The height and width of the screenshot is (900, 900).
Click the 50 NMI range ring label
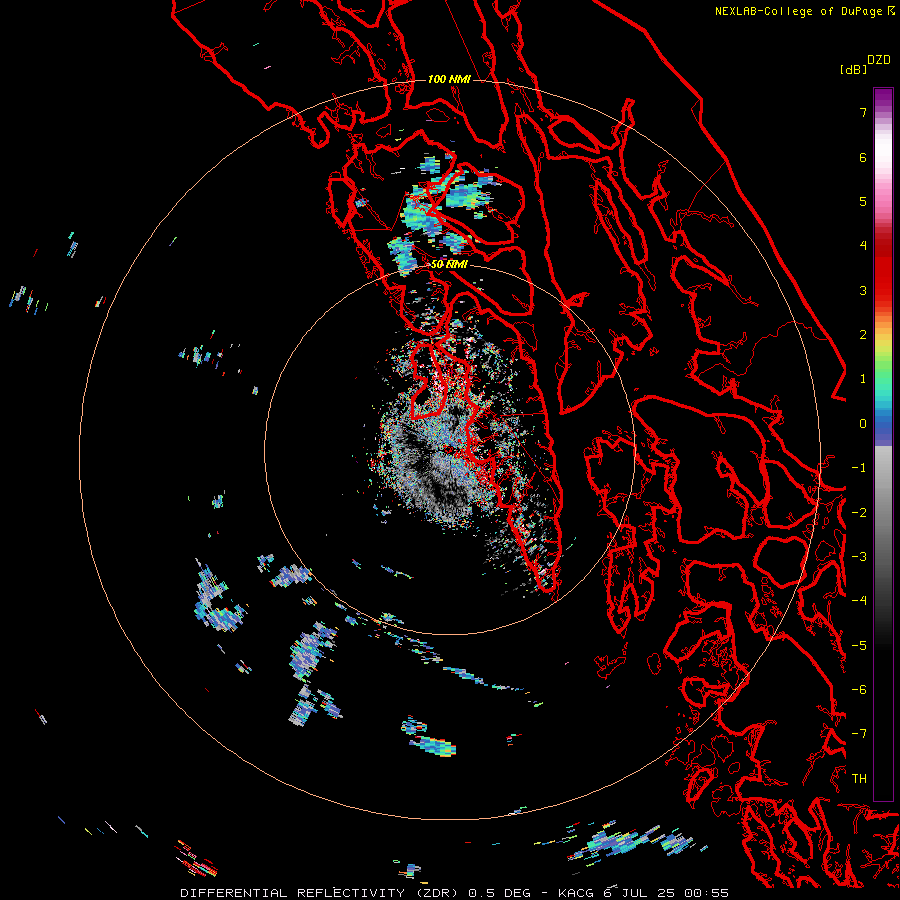click(449, 265)
